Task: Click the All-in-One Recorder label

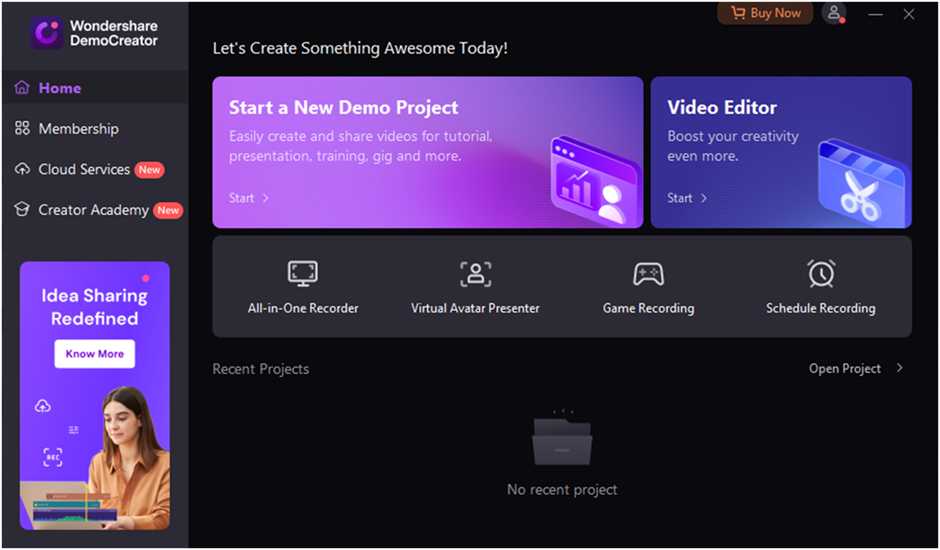Action: (303, 308)
